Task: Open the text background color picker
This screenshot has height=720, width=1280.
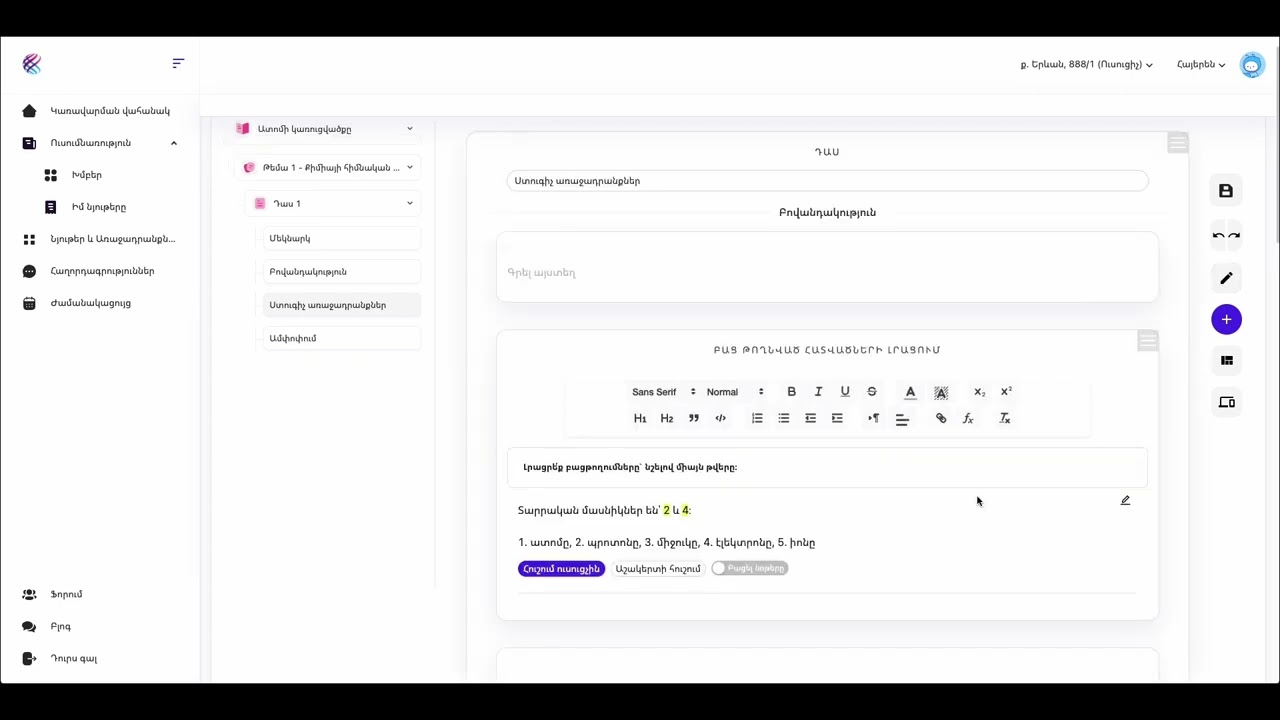Action: [x=941, y=392]
